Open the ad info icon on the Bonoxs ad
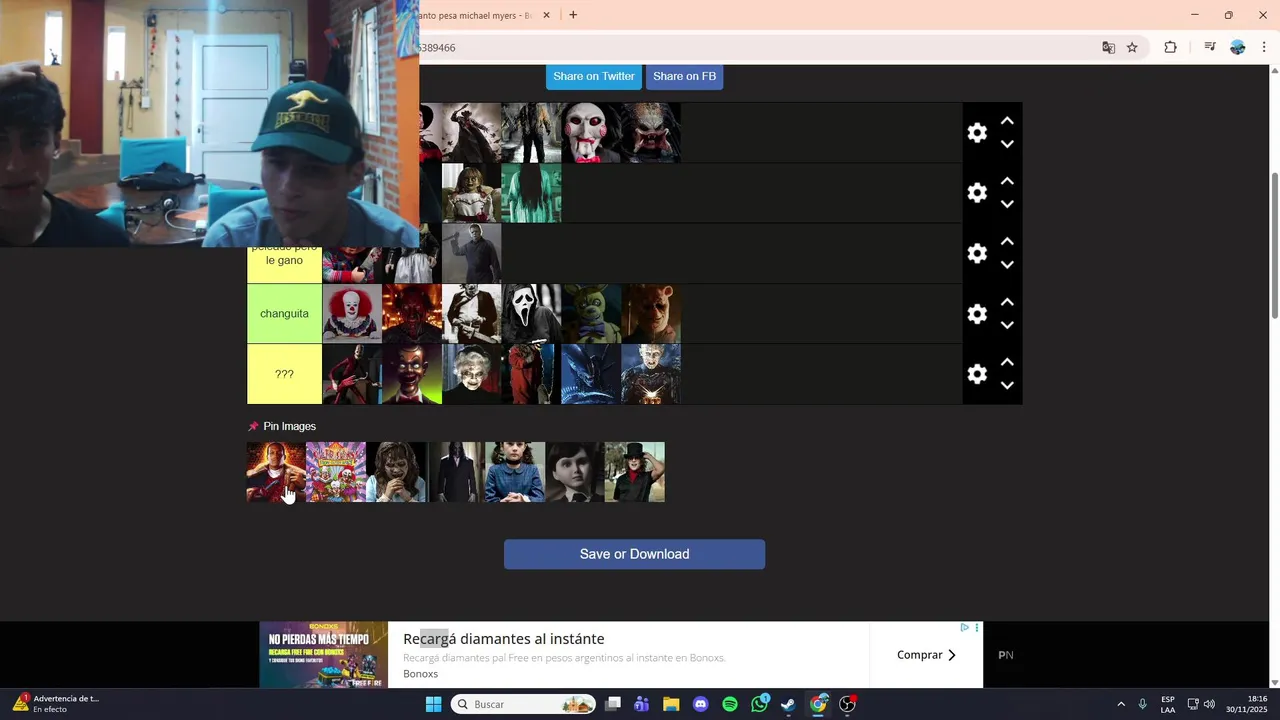The image size is (1280, 720). [965, 628]
